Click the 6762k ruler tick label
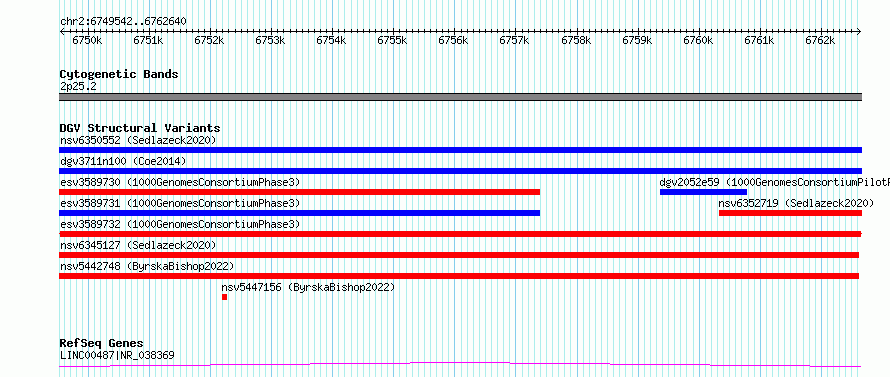Viewport: 890px width, 377px height. (821, 41)
